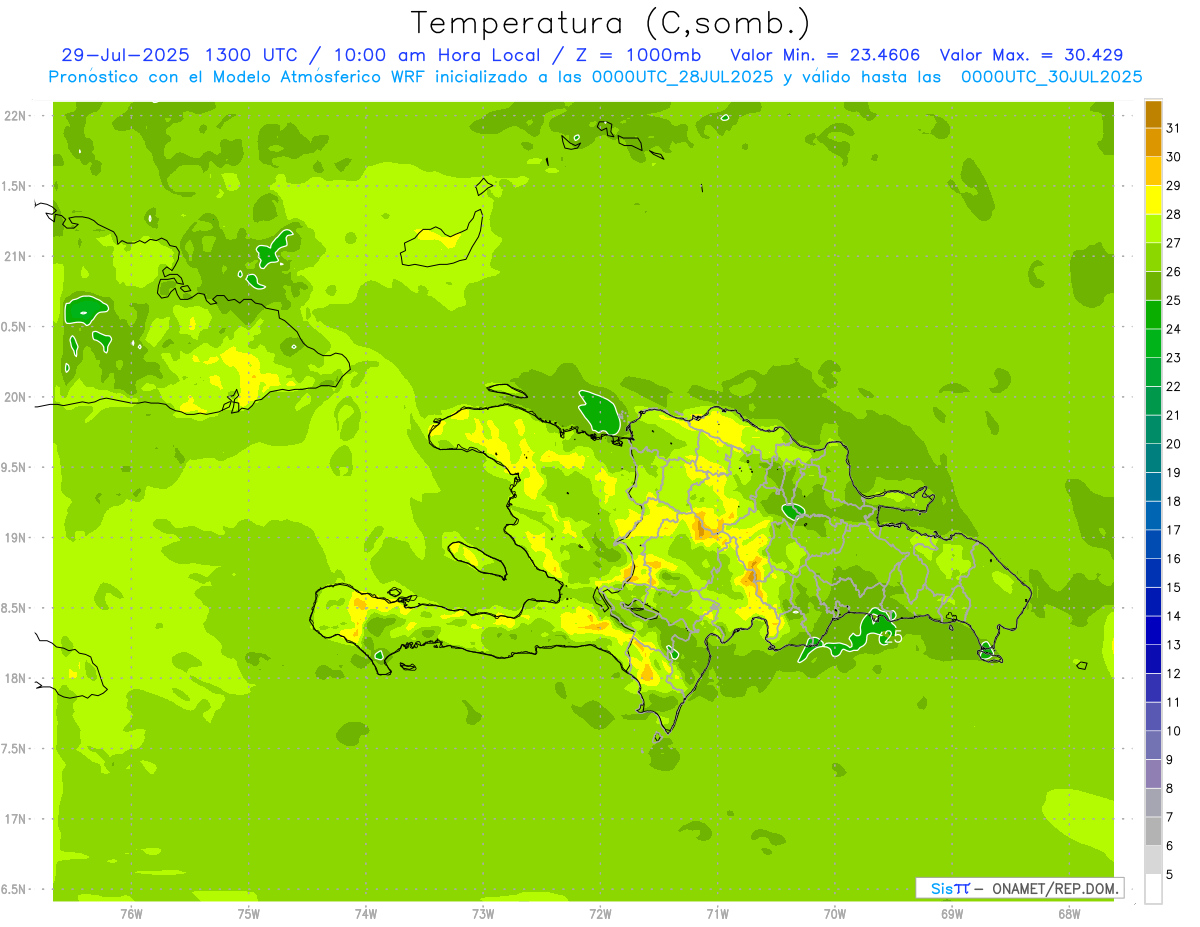
Task: Click legend swatch between 30 and 31
Action: click(1153, 143)
